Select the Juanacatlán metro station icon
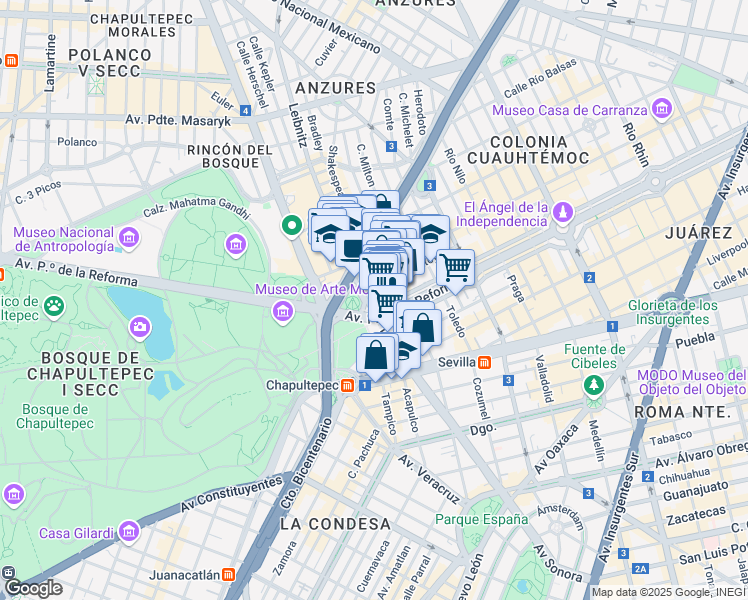This screenshot has height=600, width=748. coord(229,575)
